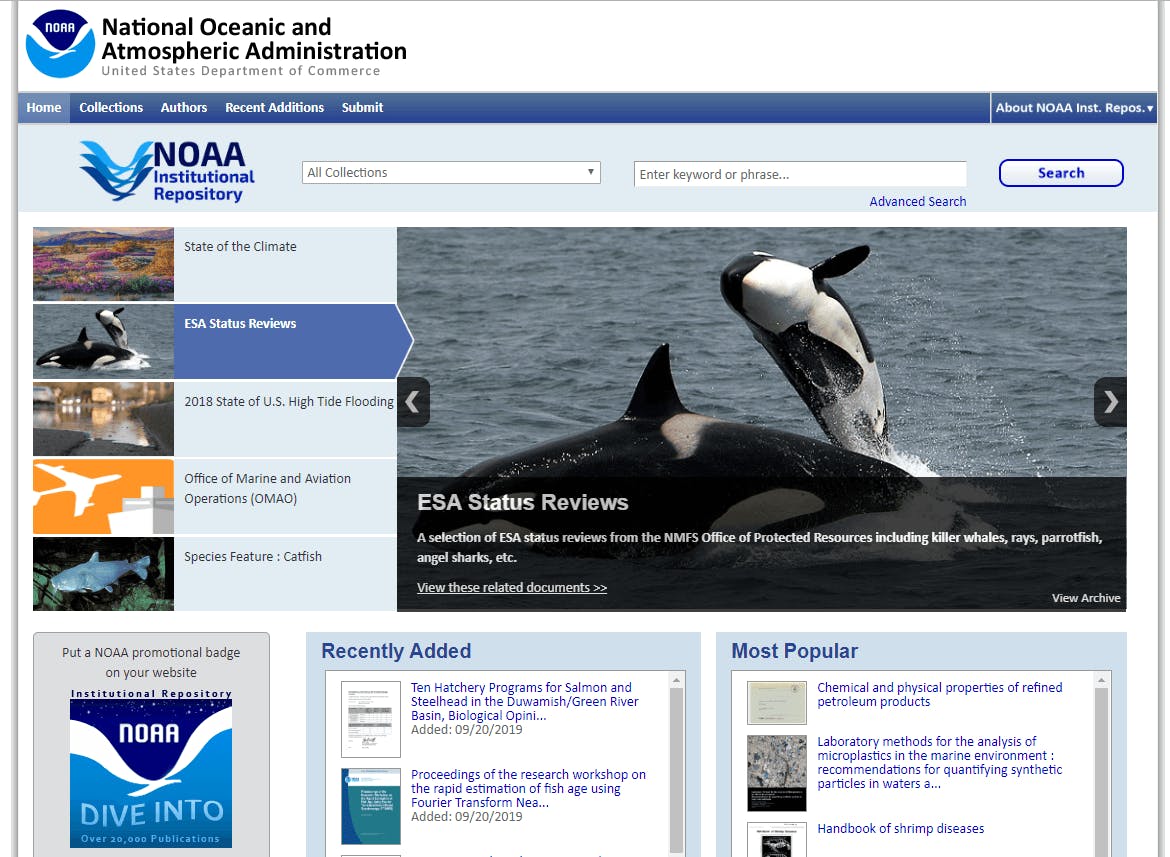This screenshot has height=857, width=1170.
Task: Advance to next carousel slide arrow
Action: coord(1110,402)
